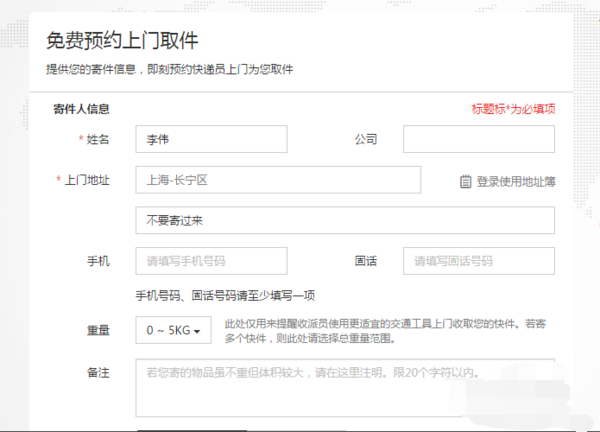The width and height of the screenshot is (600, 432).
Task: Click the 上门地址 field label
Action: click(x=87, y=180)
